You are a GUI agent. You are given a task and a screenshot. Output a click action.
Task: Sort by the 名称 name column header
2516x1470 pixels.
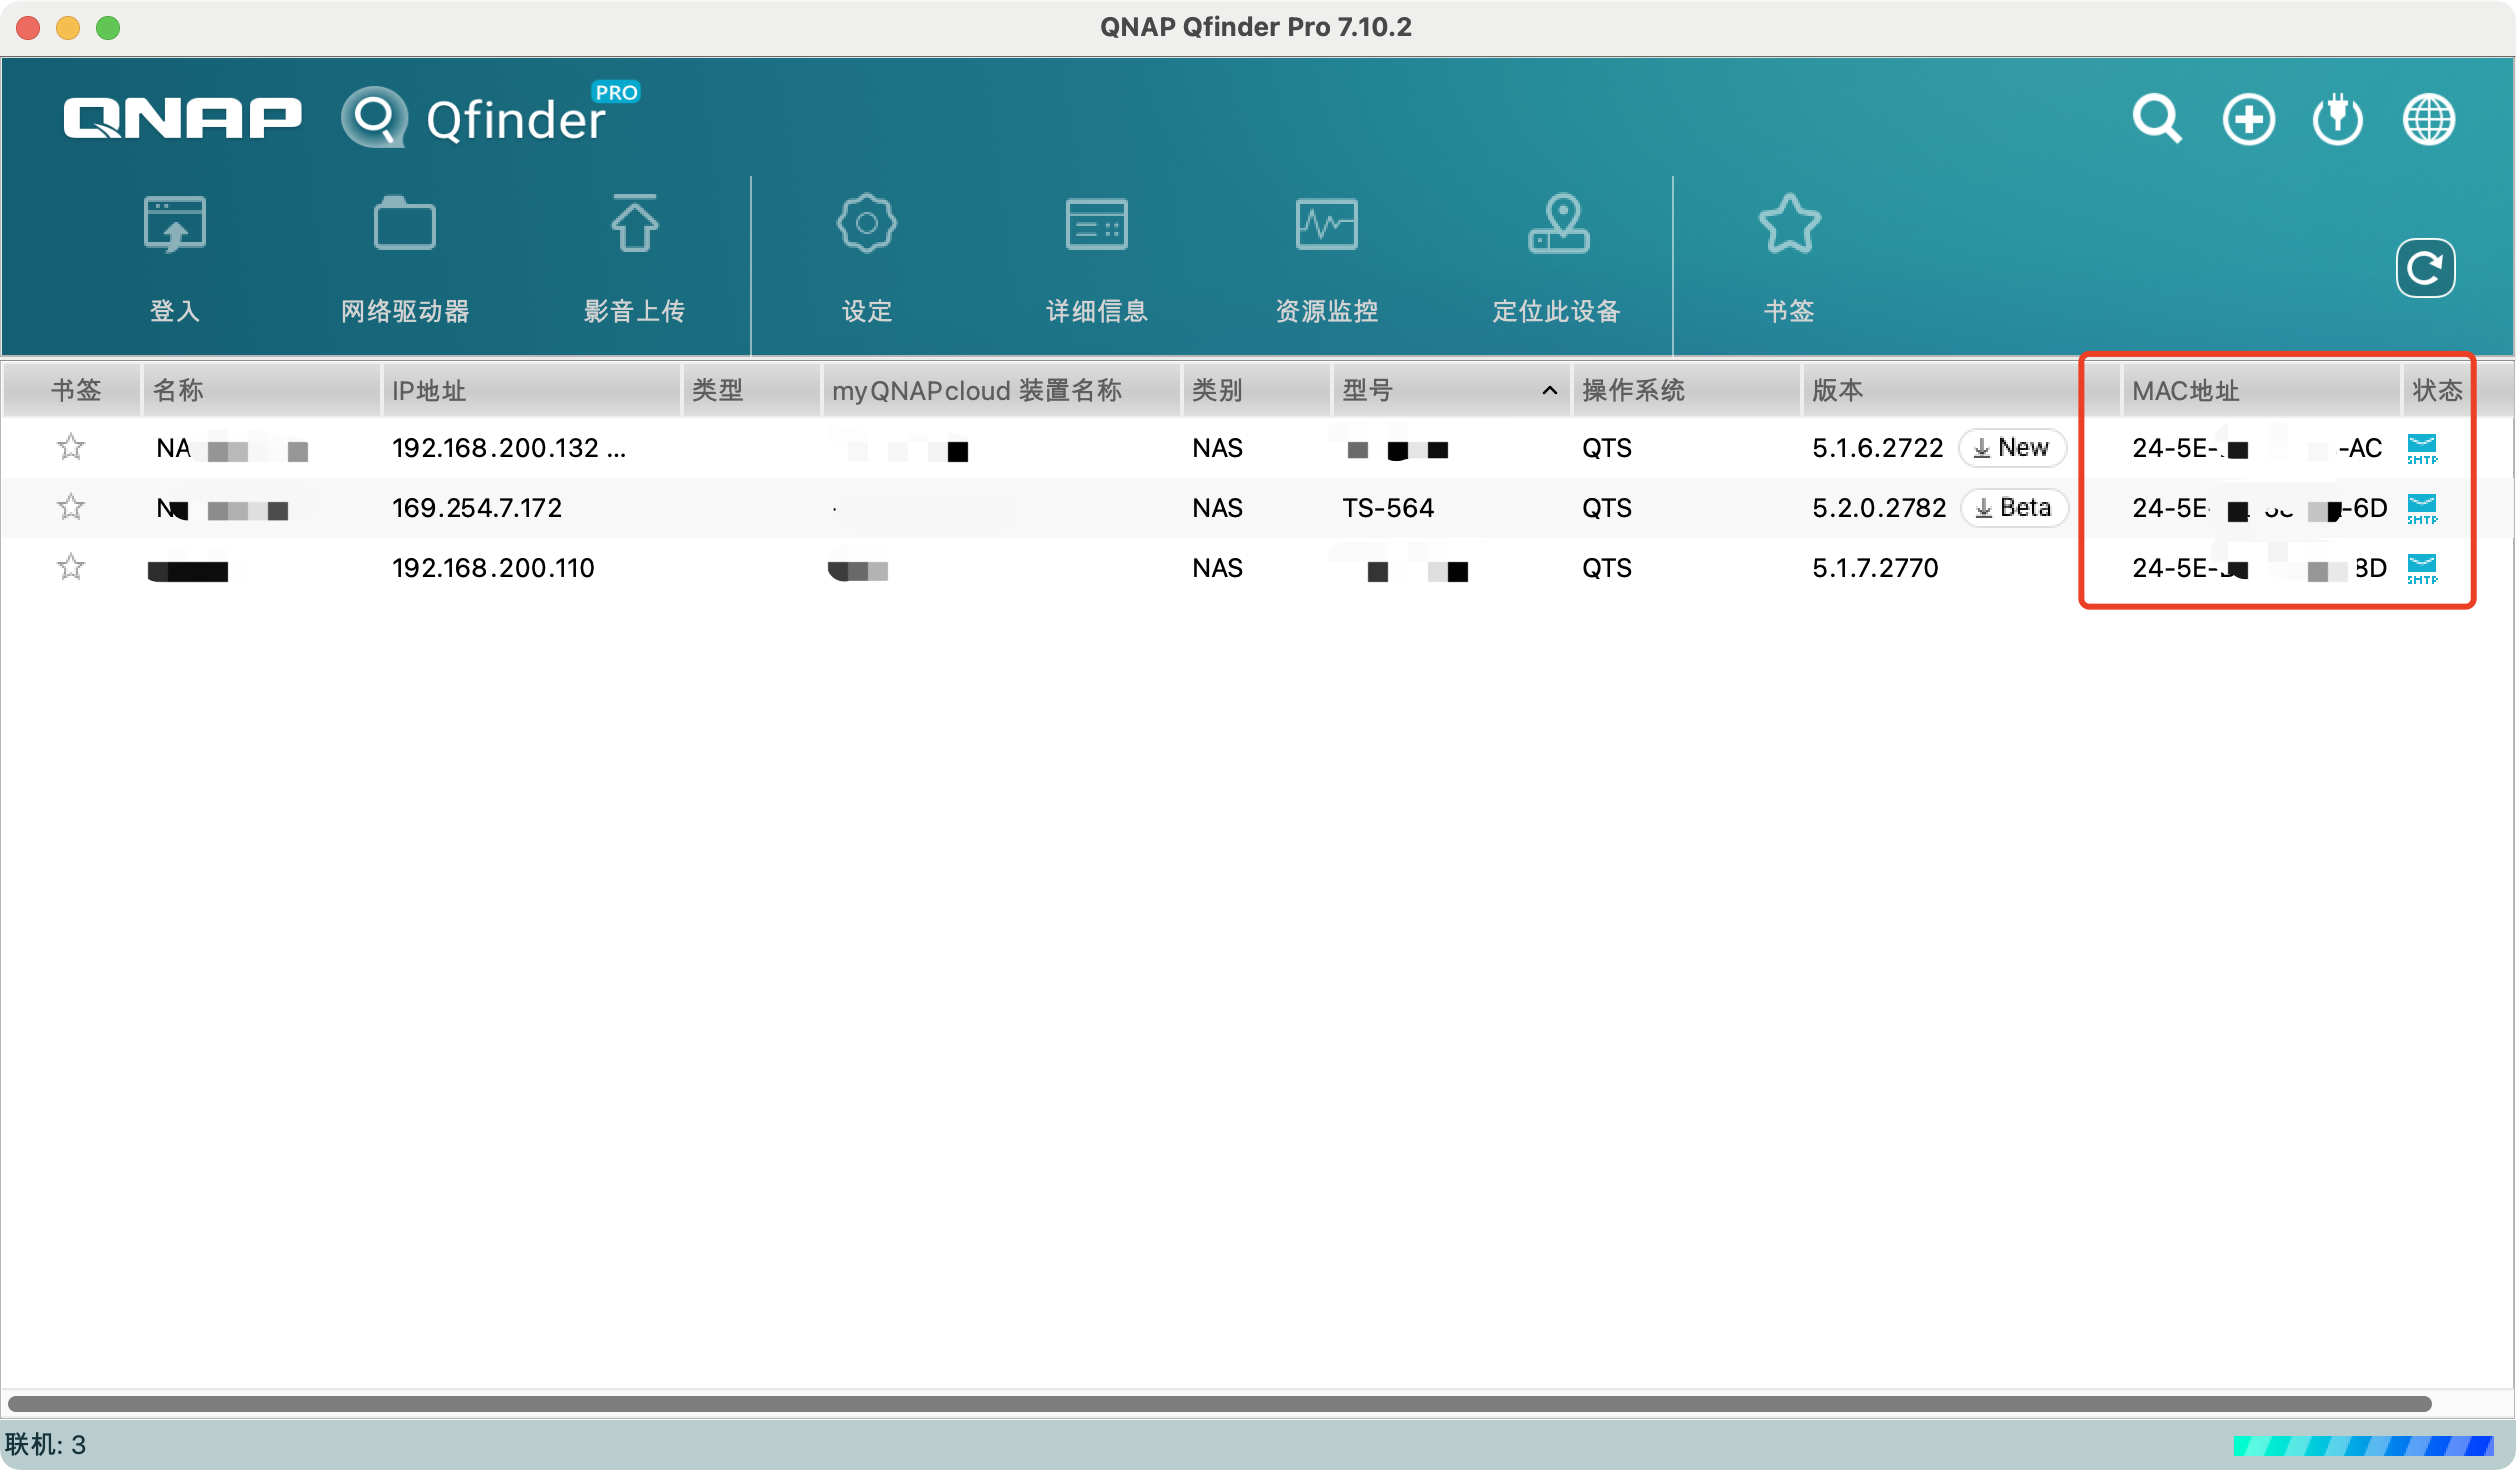(261, 390)
